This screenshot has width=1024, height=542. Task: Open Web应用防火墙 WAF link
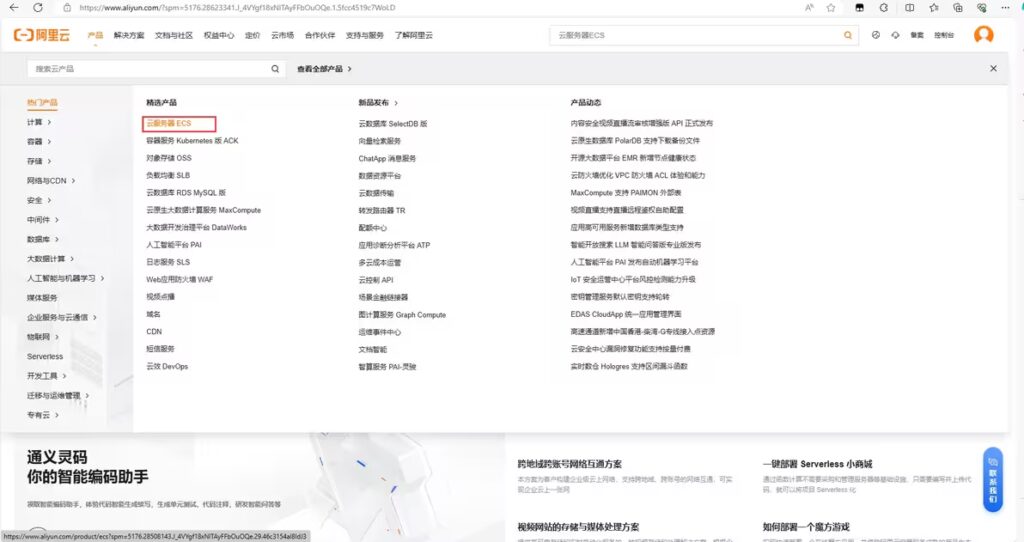(x=180, y=279)
